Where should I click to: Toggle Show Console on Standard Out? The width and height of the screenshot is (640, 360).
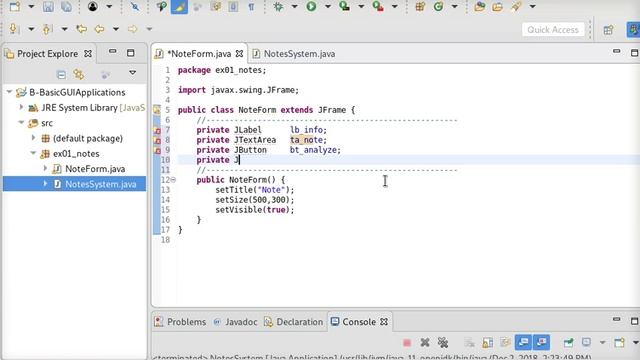[523, 342]
